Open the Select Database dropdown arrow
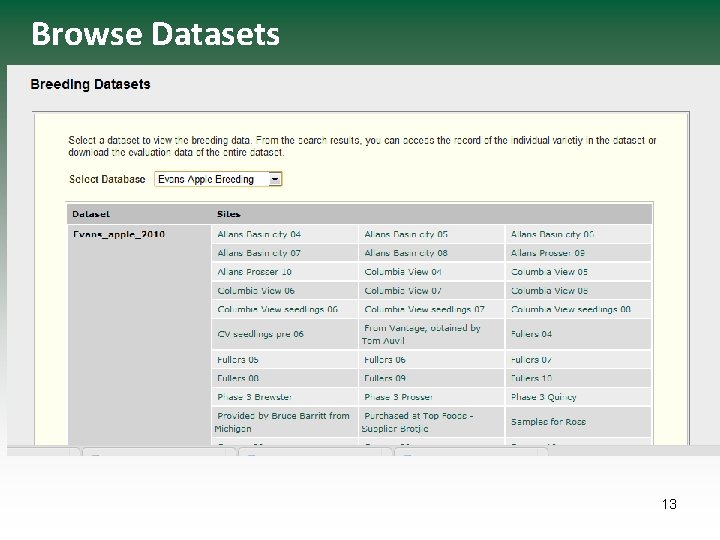Viewport: 720px width, 540px height. pyautogui.click(x=275, y=179)
